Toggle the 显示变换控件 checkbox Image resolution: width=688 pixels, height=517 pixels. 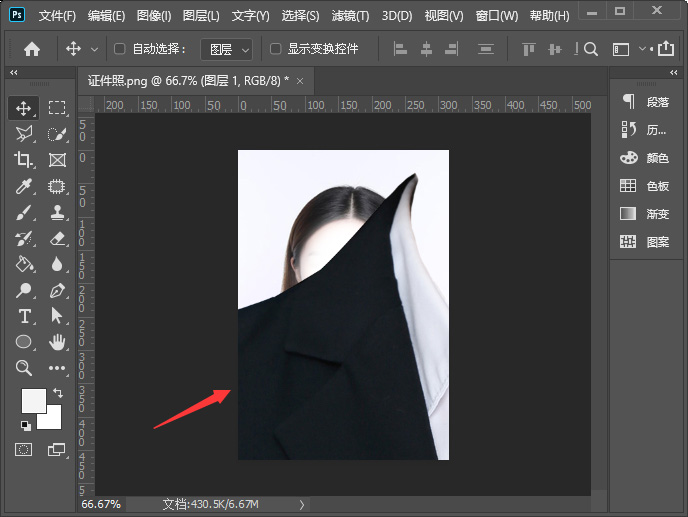coord(276,49)
